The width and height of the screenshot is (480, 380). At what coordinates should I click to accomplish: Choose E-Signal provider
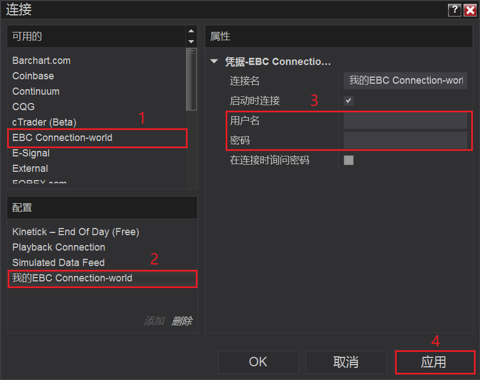pos(31,153)
